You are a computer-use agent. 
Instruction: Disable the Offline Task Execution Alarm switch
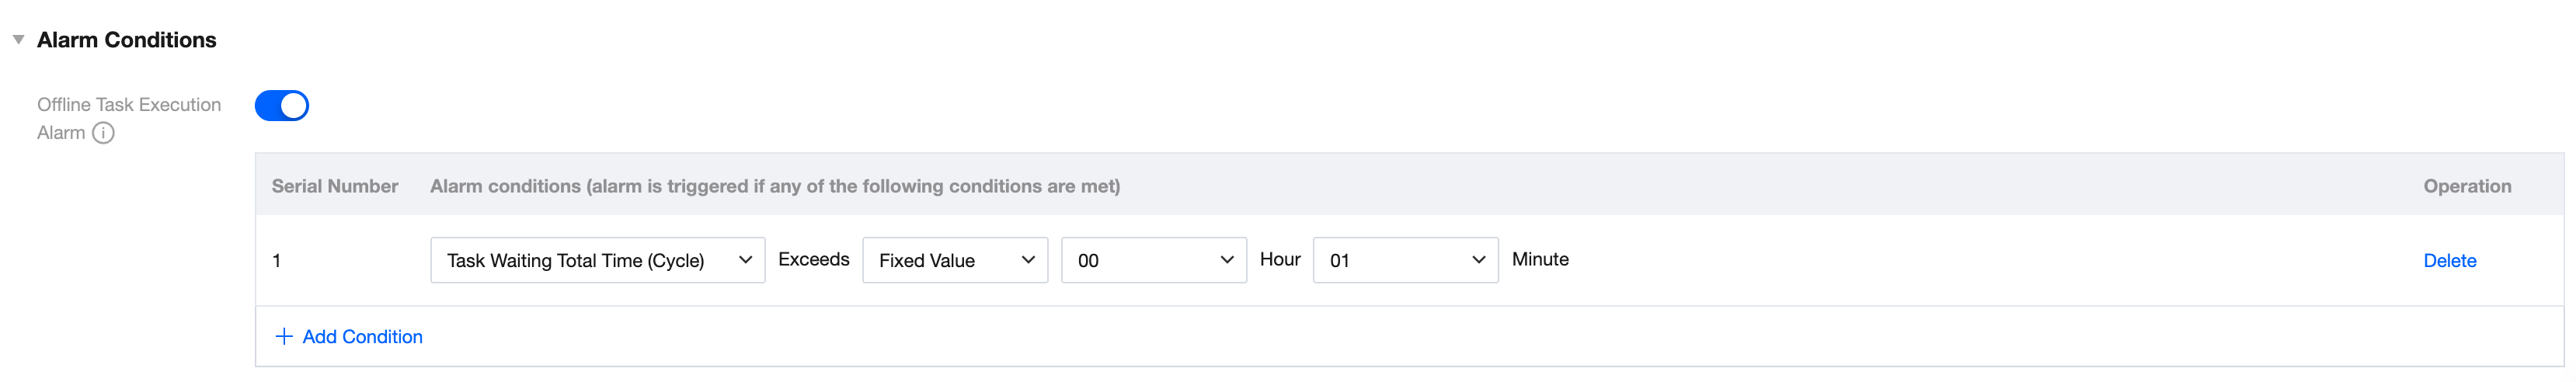tap(282, 106)
